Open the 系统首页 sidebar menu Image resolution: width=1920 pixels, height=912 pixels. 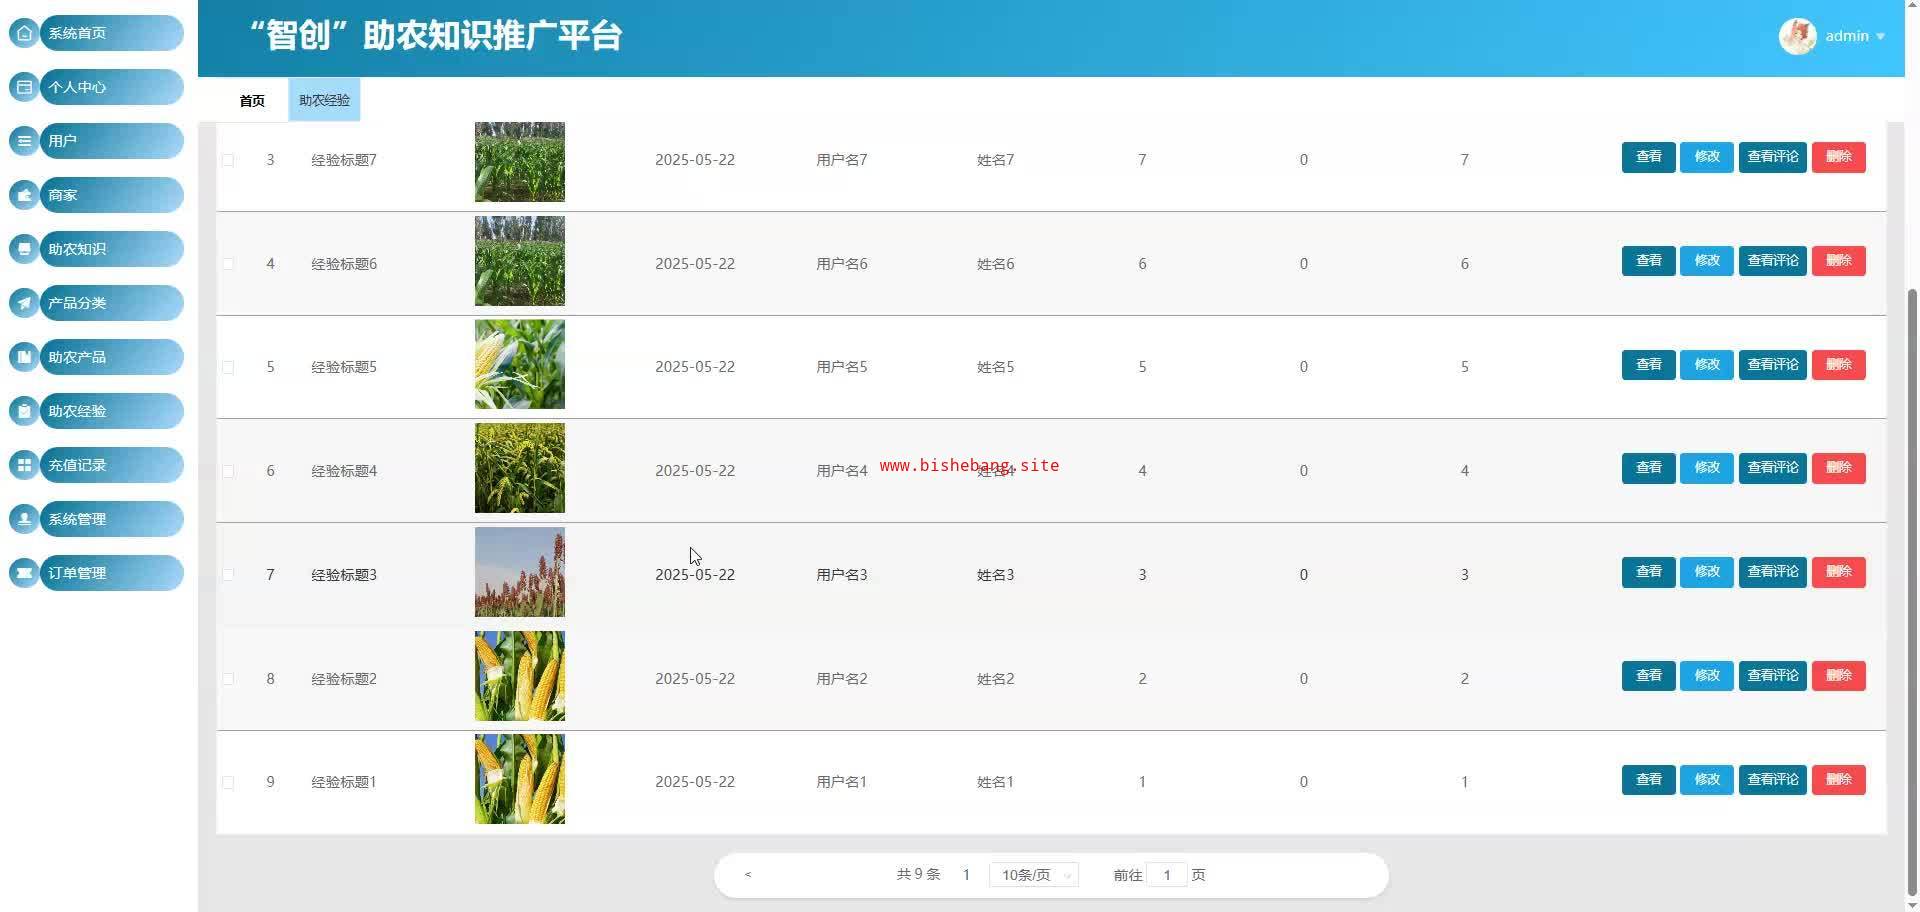point(111,33)
